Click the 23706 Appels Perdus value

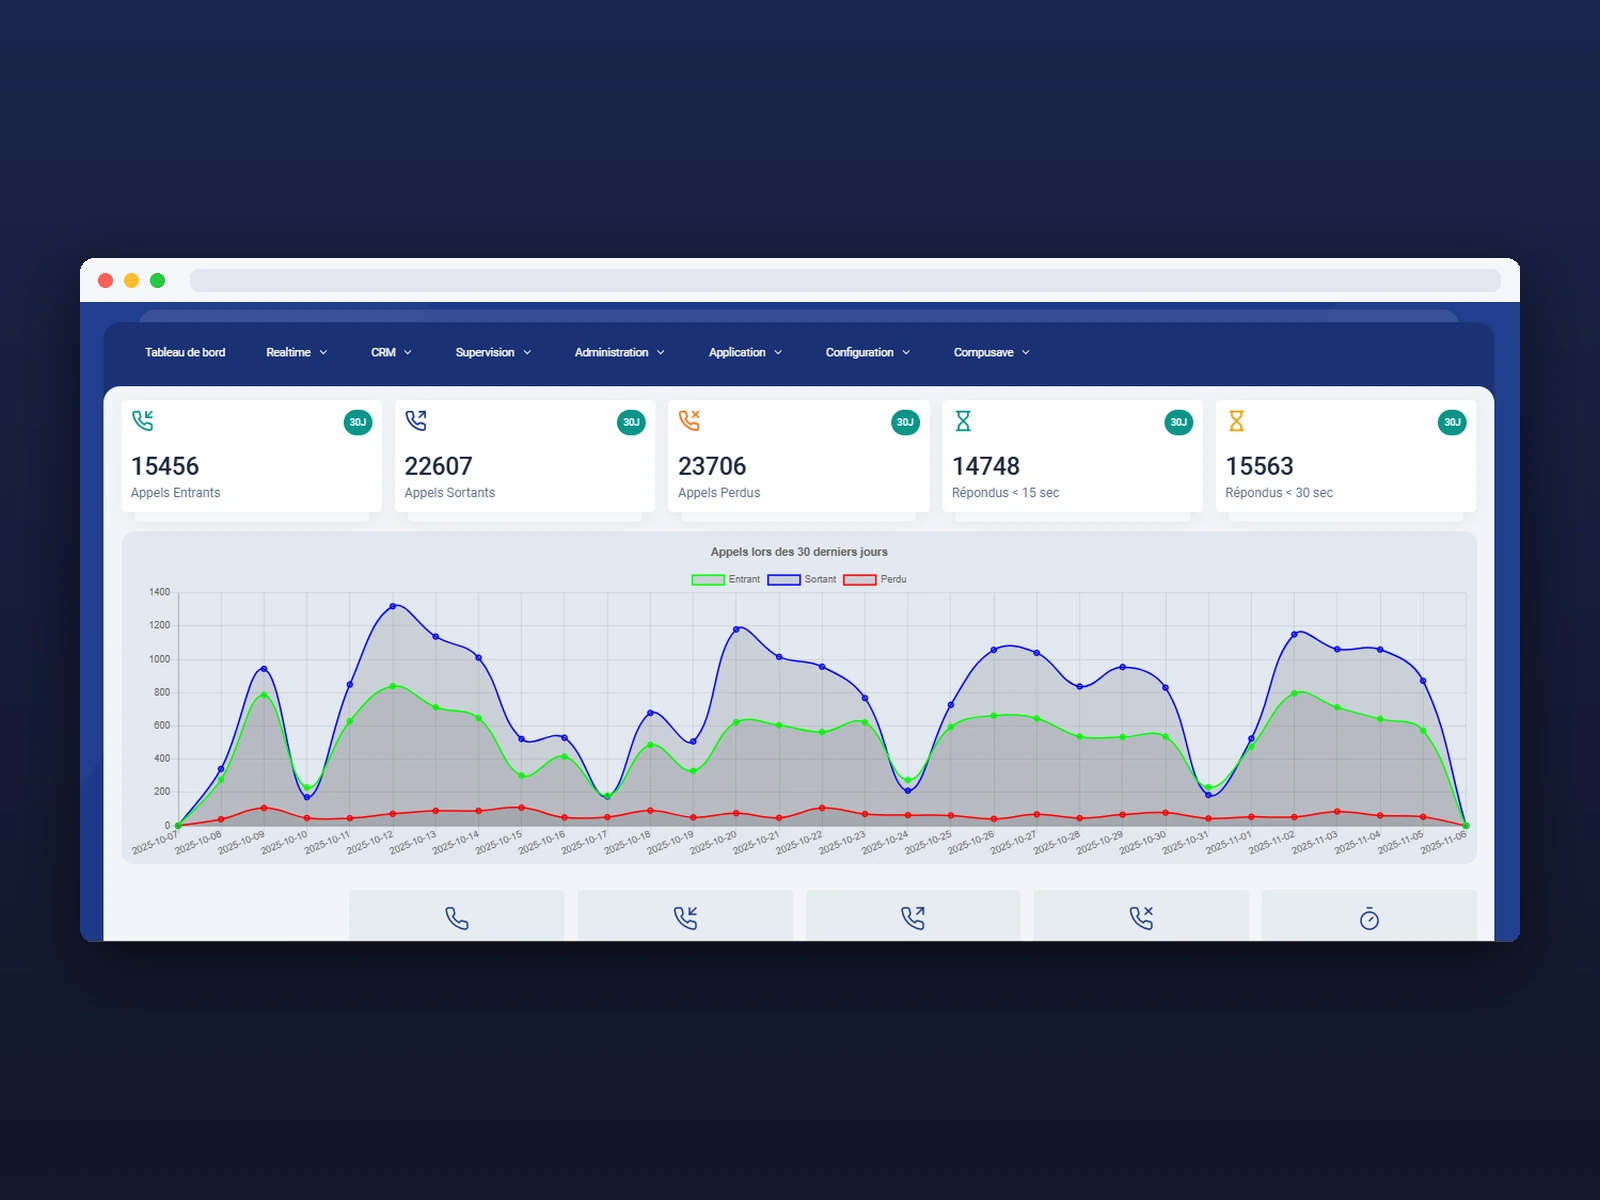click(x=712, y=466)
